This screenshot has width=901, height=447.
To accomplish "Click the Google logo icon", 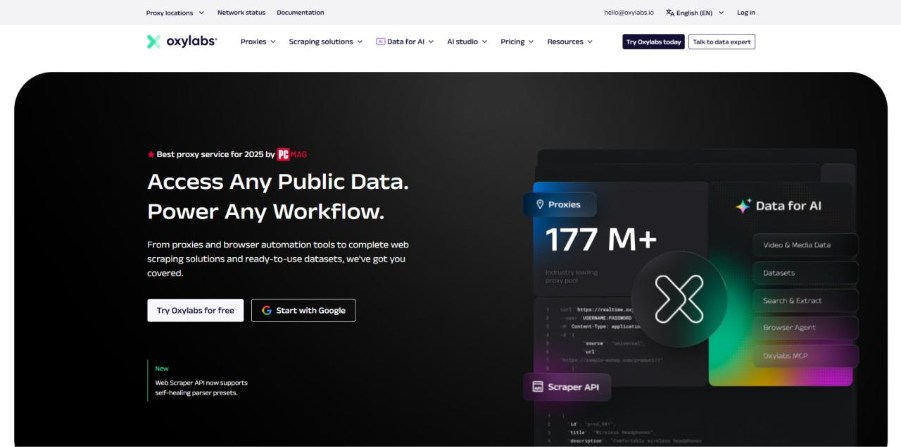I will [267, 310].
